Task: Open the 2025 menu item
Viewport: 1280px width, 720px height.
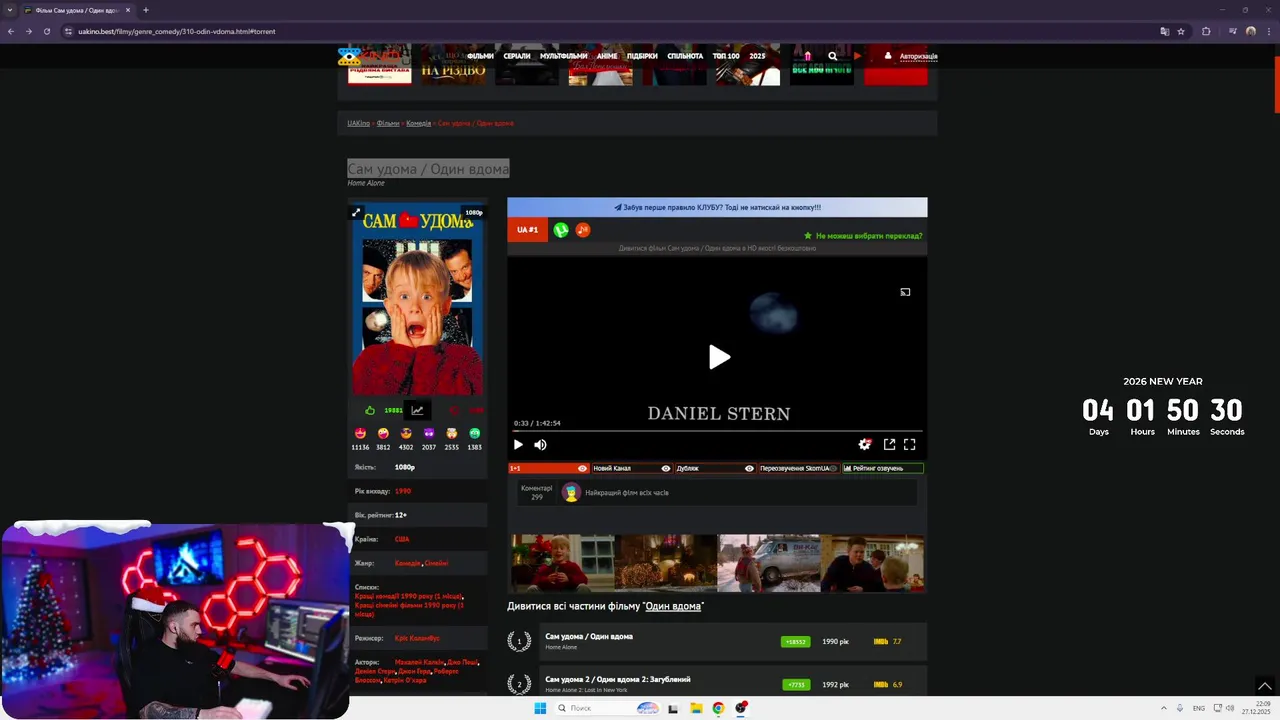Action: 757,56
